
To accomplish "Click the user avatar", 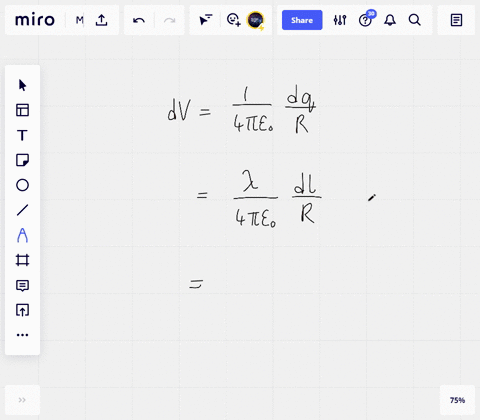I will [255, 20].
